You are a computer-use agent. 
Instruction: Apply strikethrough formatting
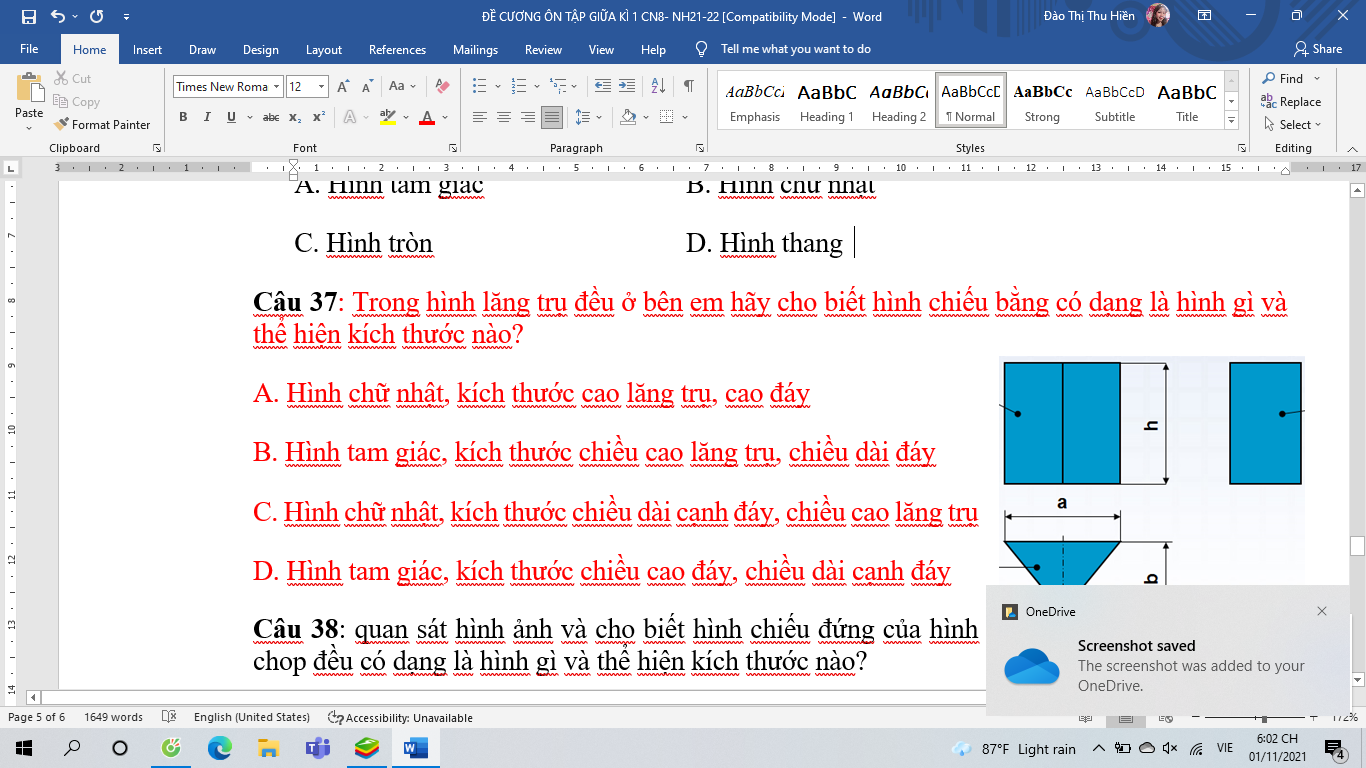[270, 117]
